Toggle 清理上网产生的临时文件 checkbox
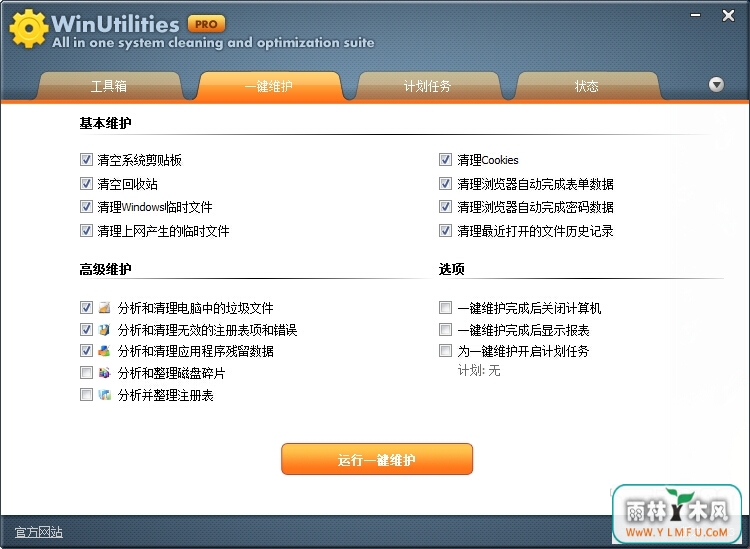The image size is (750, 549). (86, 231)
